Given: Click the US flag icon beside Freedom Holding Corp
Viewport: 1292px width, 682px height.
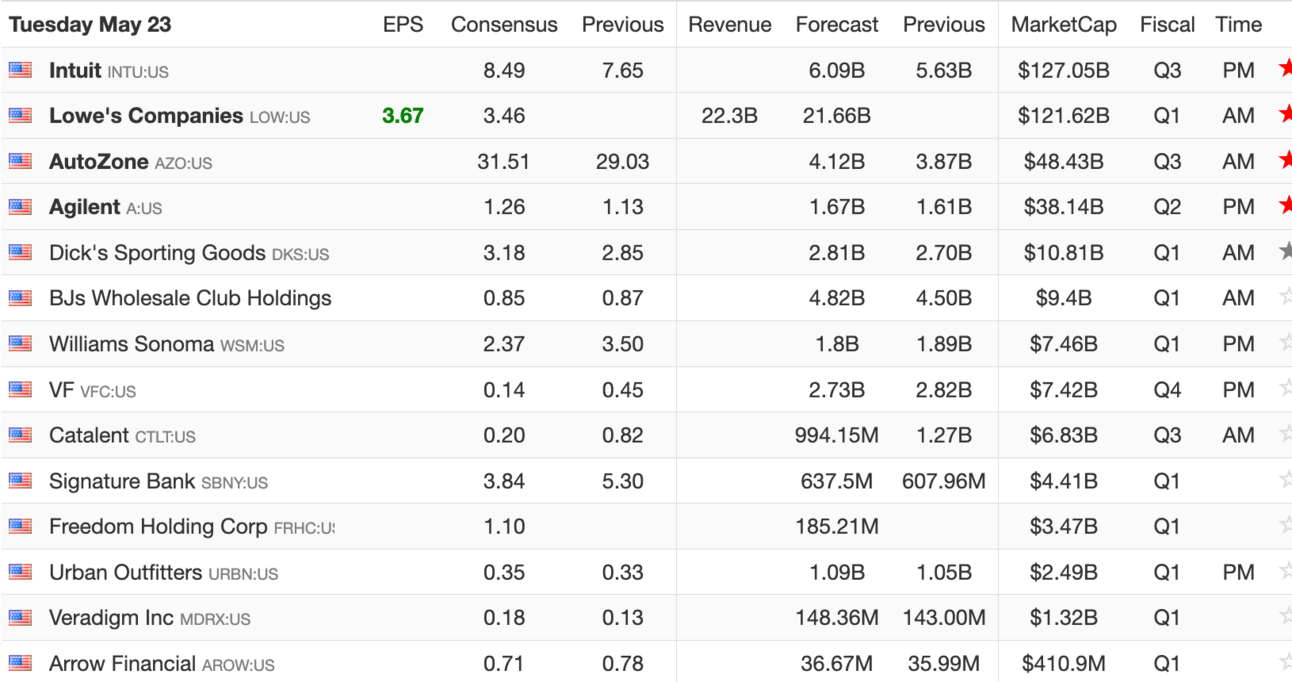Looking at the screenshot, I should [x=20, y=526].
